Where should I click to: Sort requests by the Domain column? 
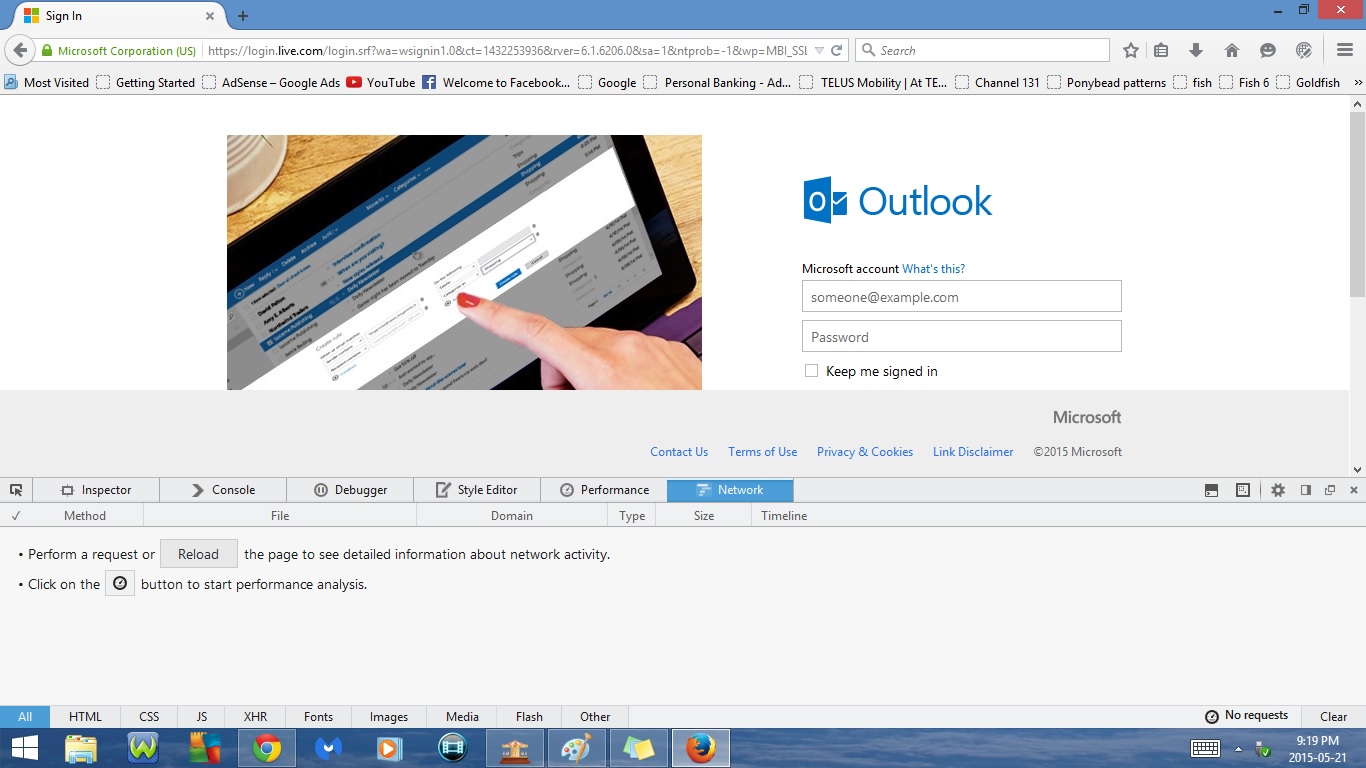point(511,516)
